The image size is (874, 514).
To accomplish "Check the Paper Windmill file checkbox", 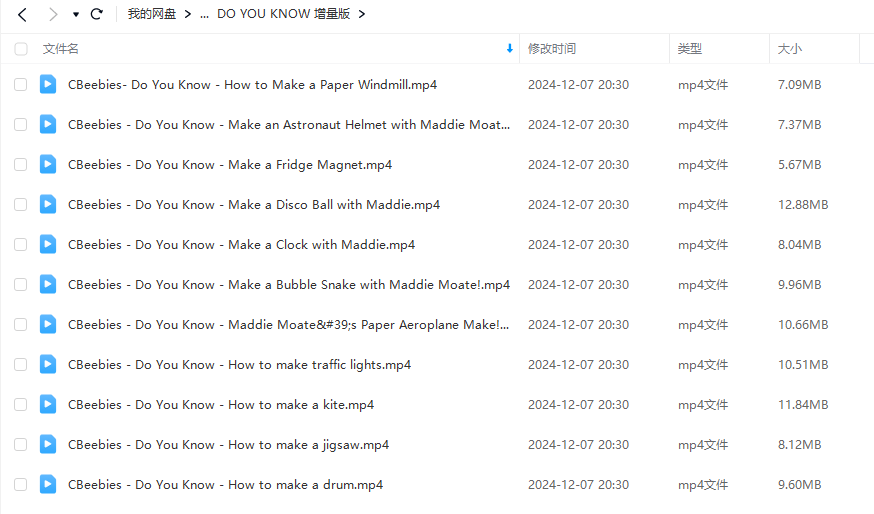I will click(x=21, y=85).
